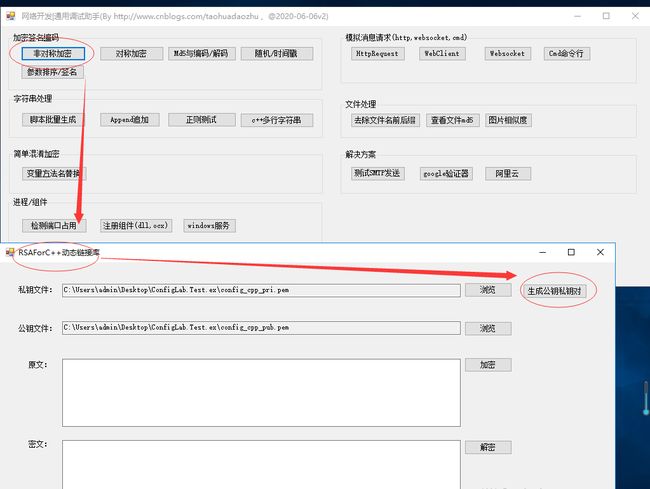The image size is (650, 489).
Task: Browse for the 私钥文件 private key file
Action: tap(488, 290)
